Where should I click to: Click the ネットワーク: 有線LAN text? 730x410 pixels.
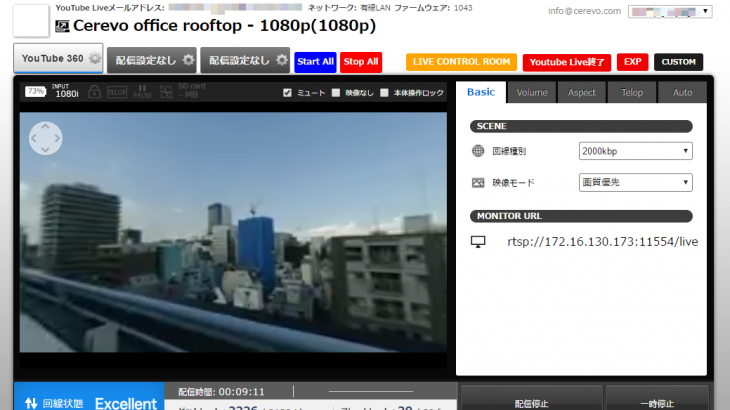[349, 8]
